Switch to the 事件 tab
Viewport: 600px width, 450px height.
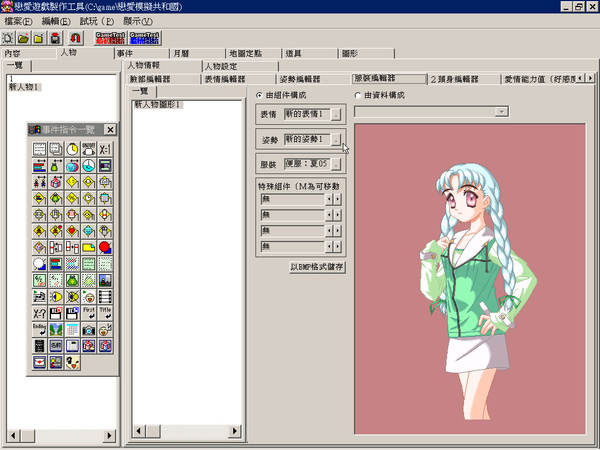142,54
